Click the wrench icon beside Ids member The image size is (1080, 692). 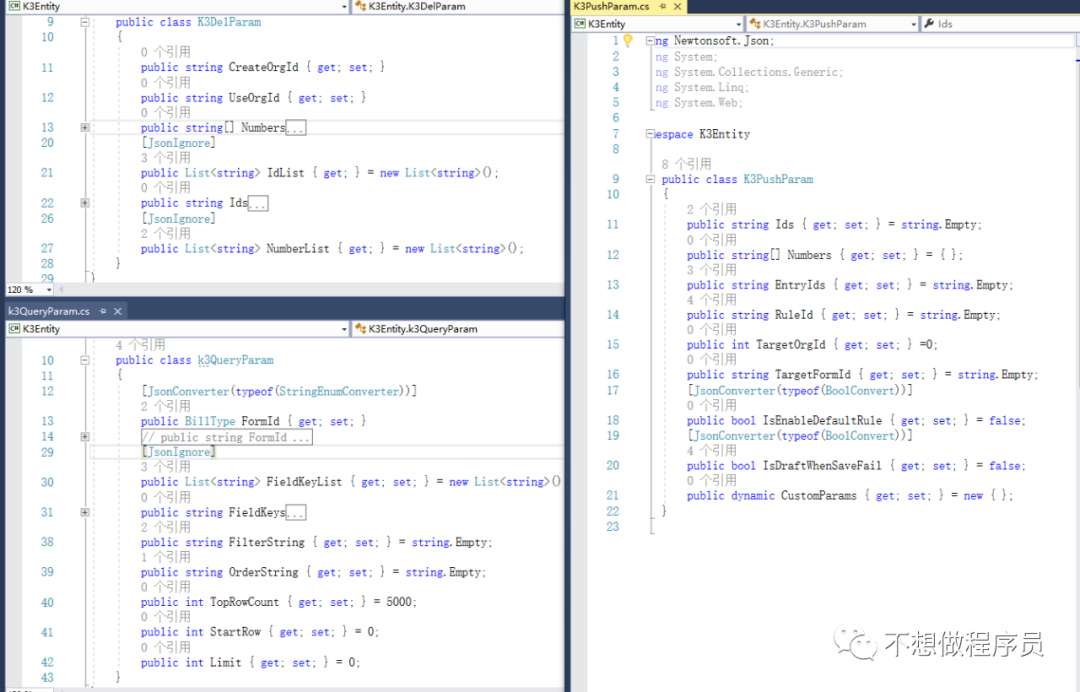point(929,23)
